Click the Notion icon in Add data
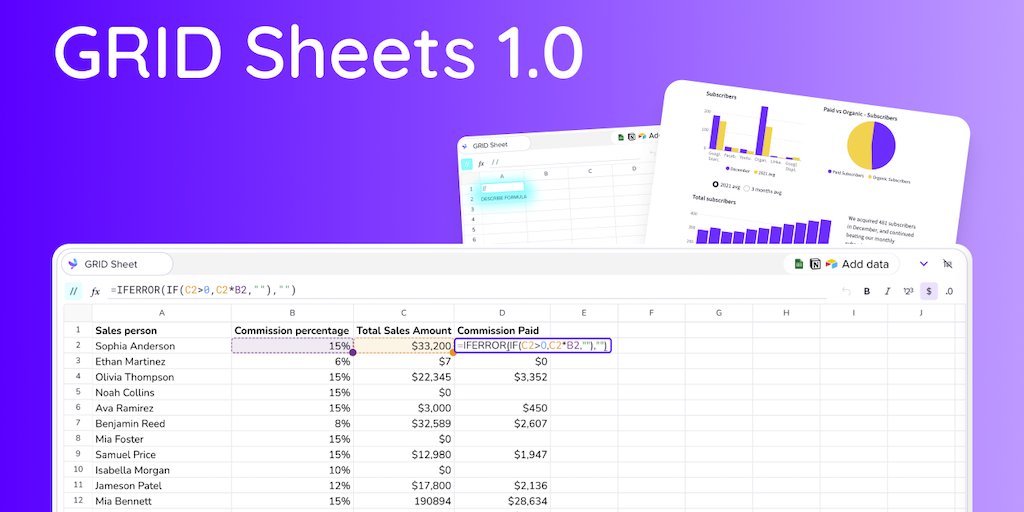 click(x=815, y=264)
